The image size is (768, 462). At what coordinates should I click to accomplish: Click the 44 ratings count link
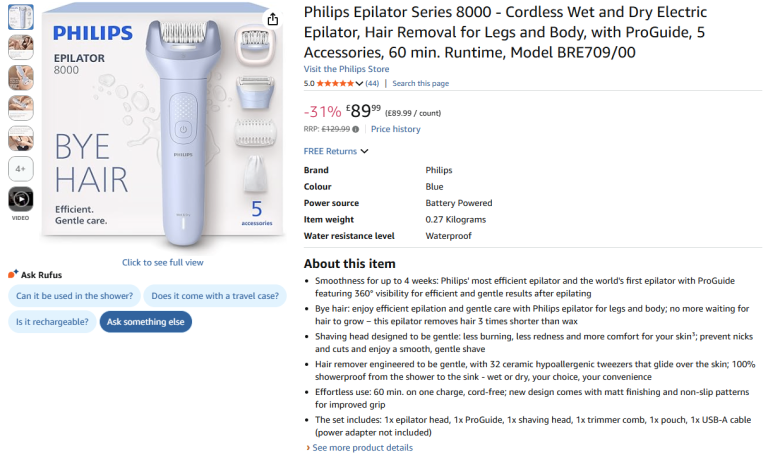tap(372, 83)
